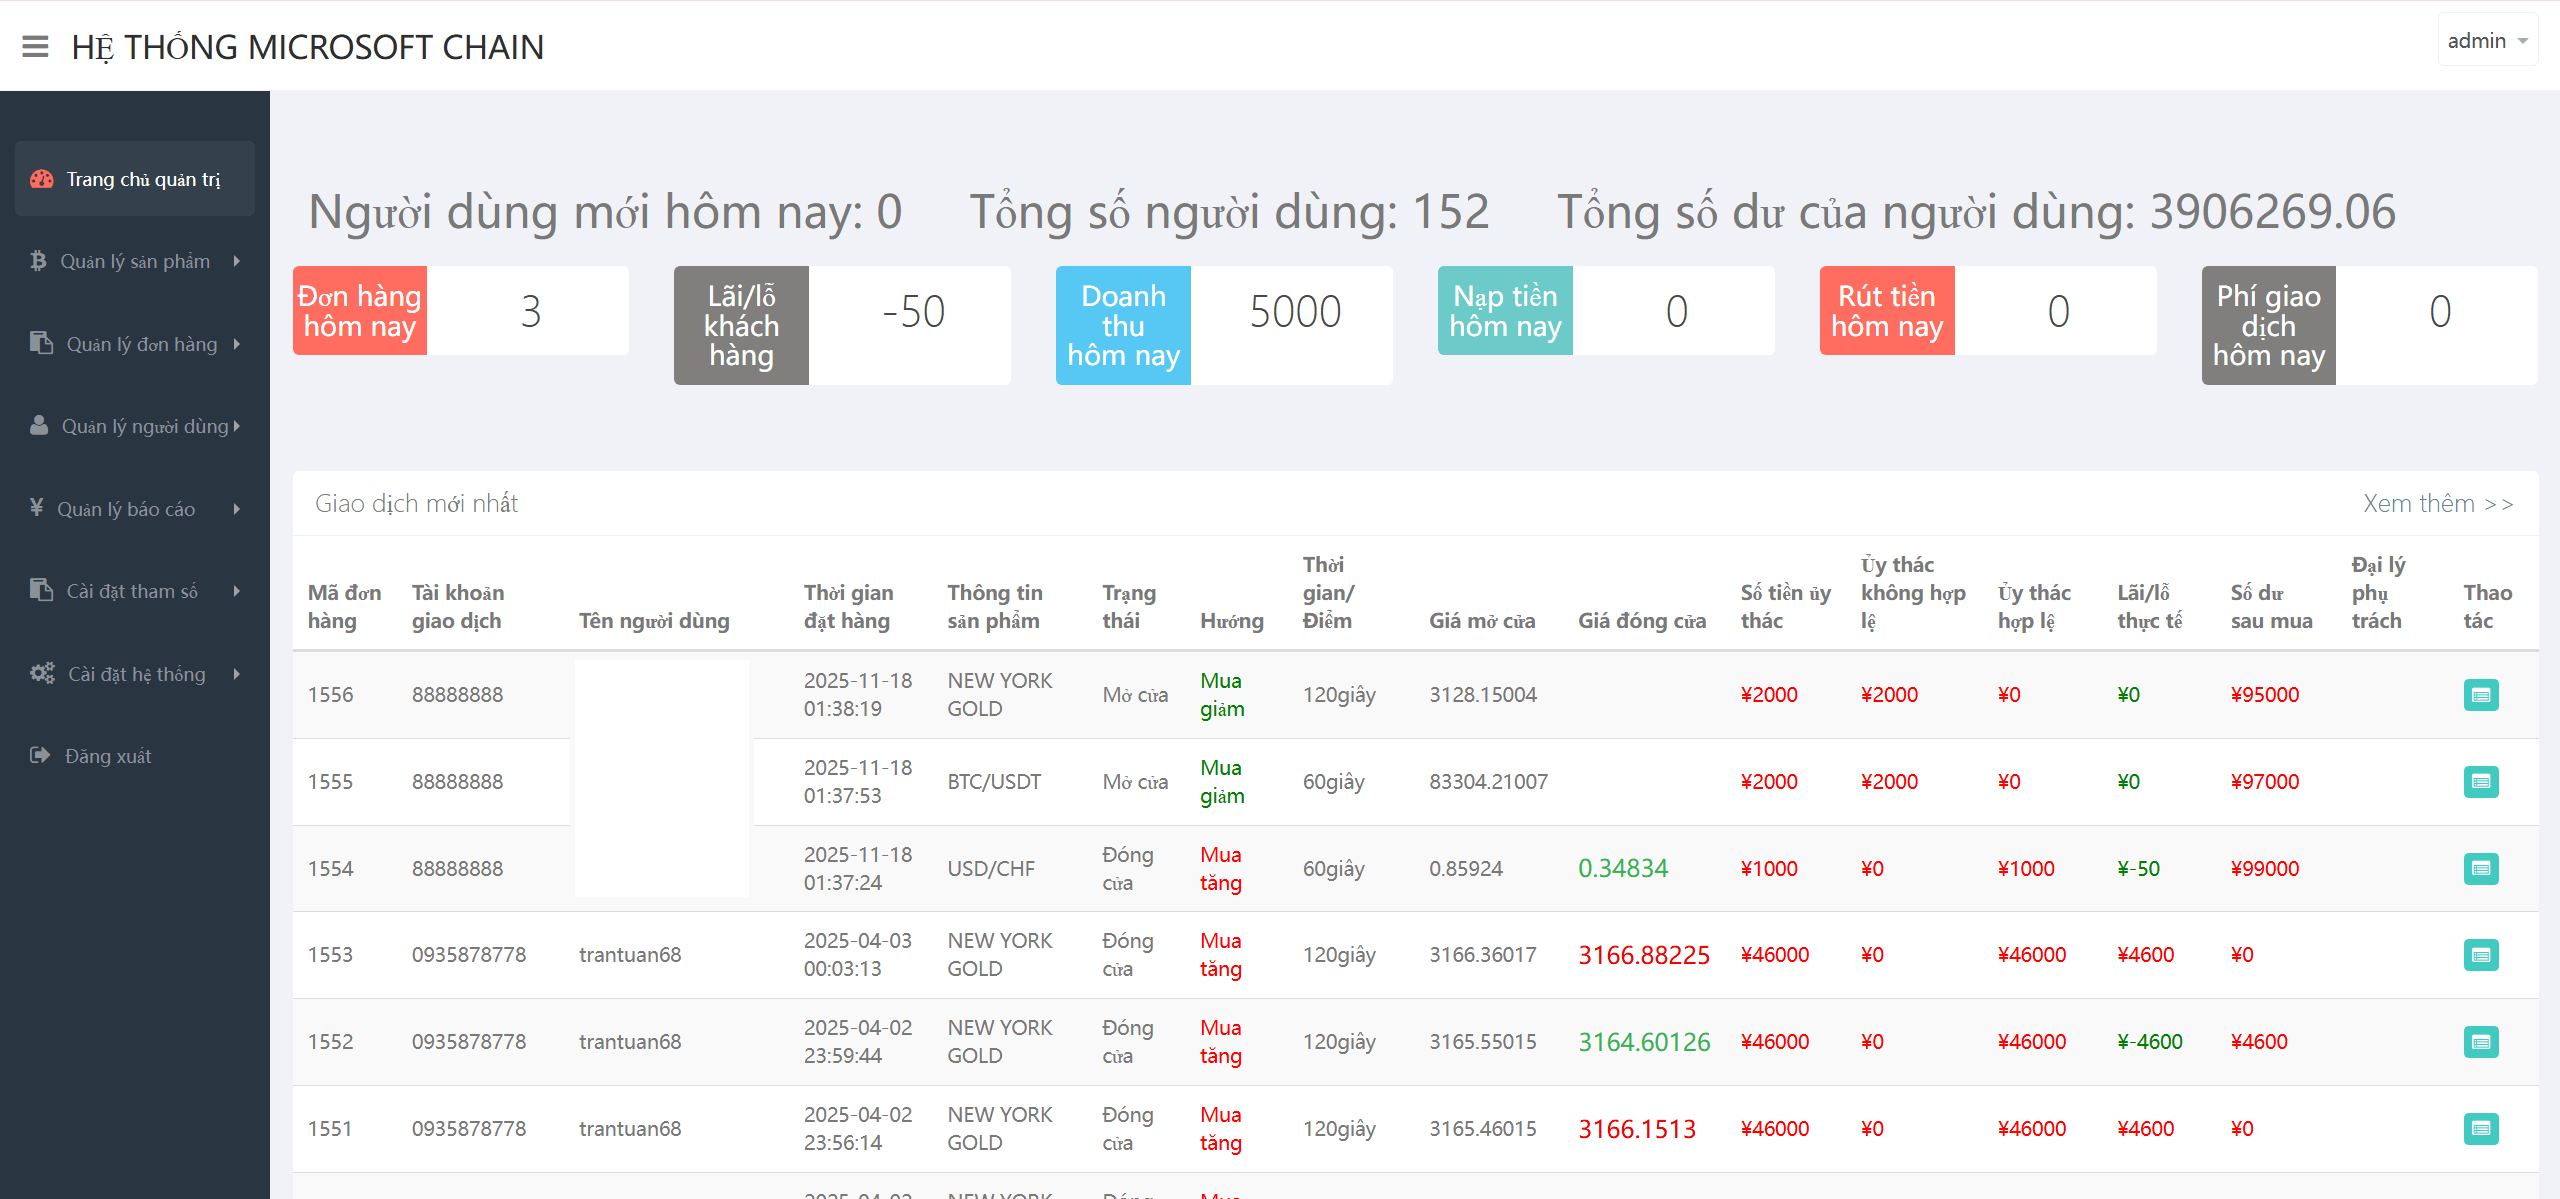Screen dimensions: 2560x1199
Task: Open the detail icon for order 1556
Action: tap(2481, 694)
